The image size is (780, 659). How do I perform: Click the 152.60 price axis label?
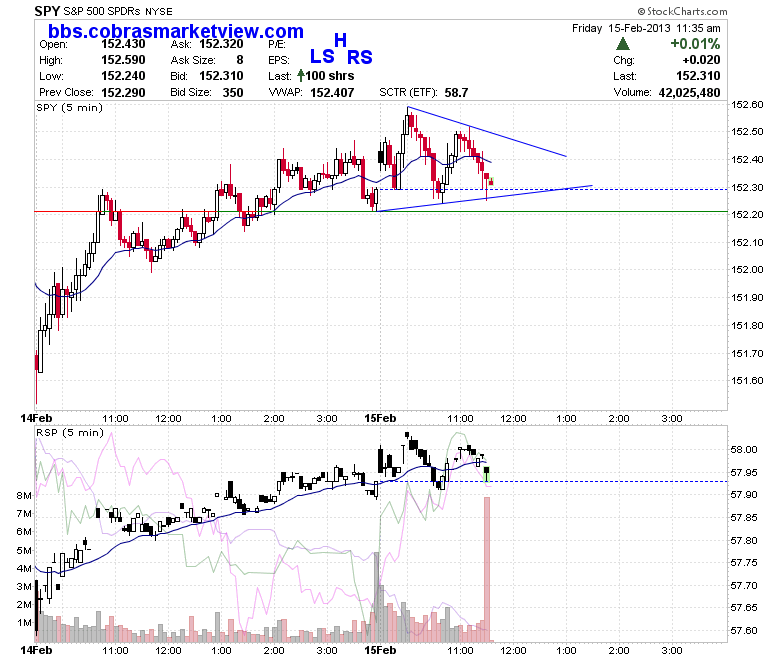click(x=747, y=104)
